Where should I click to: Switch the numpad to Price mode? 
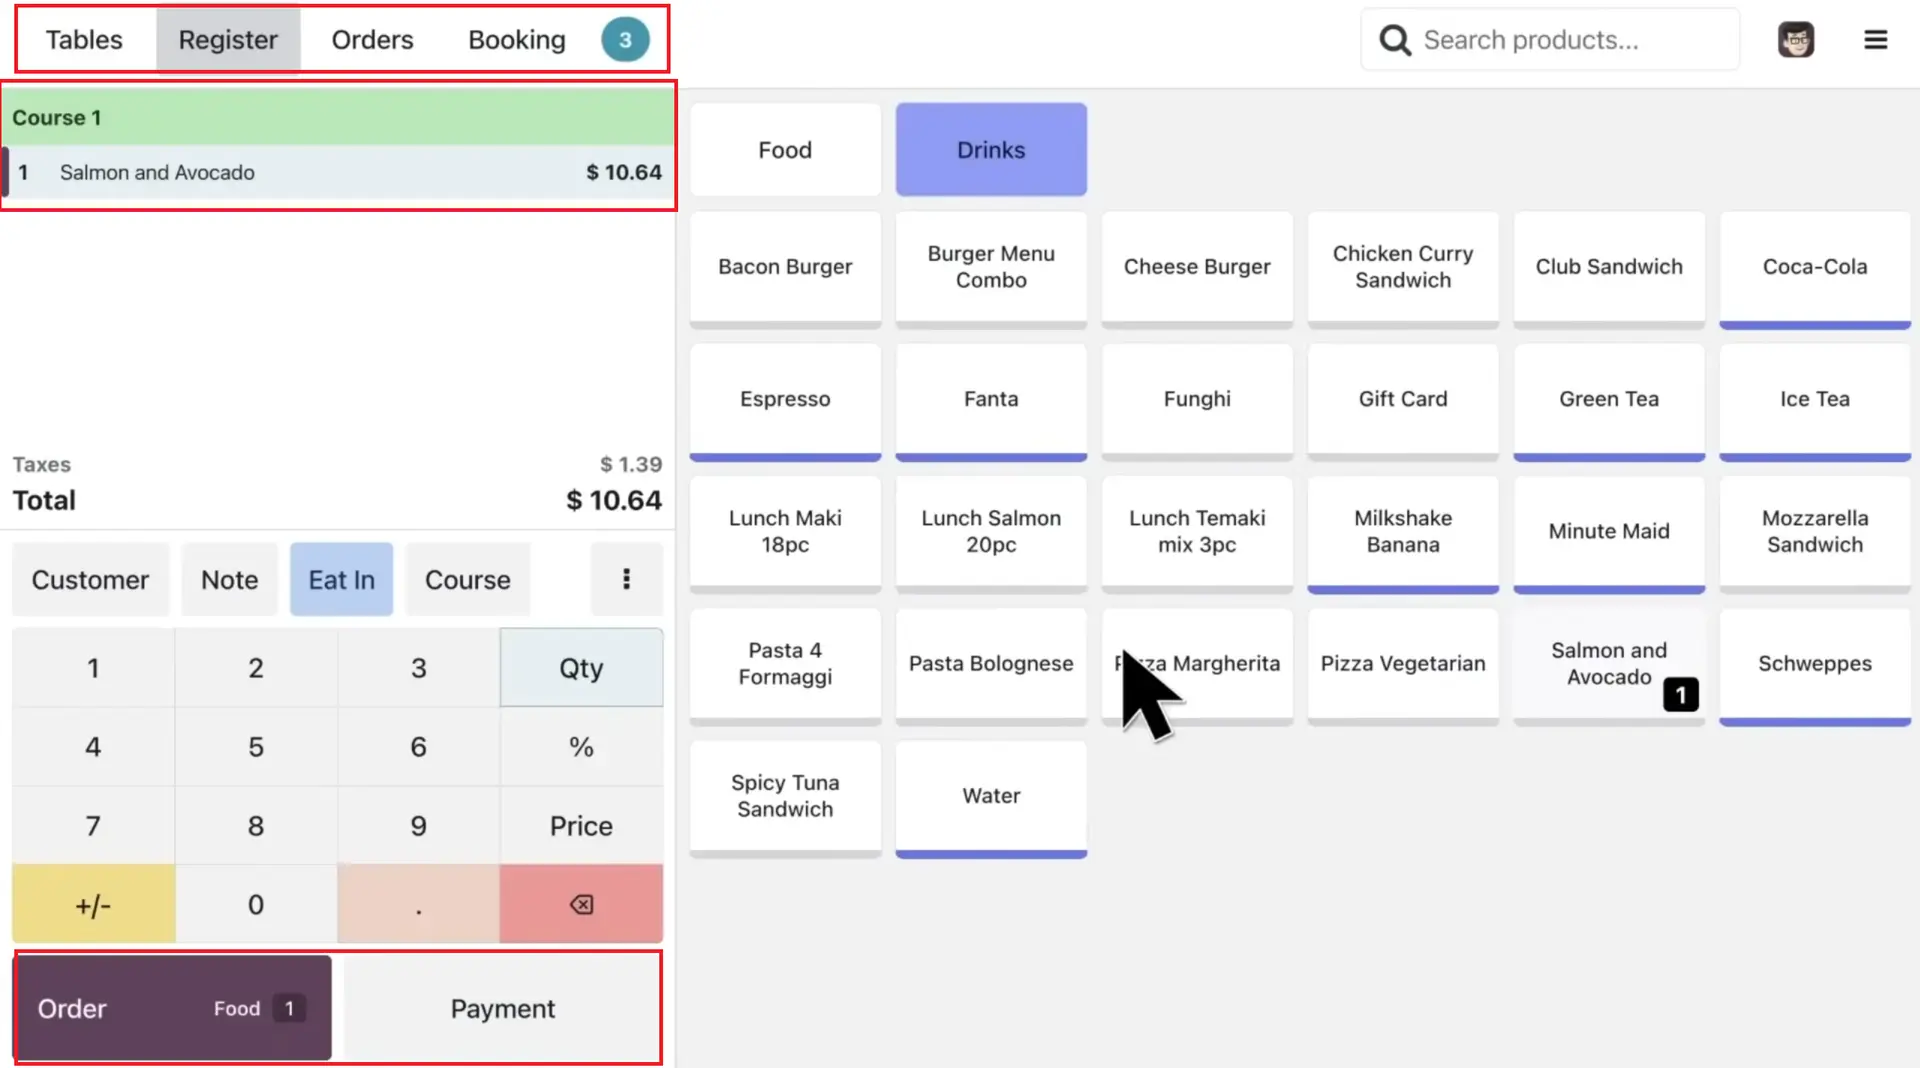click(x=580, y=825)
